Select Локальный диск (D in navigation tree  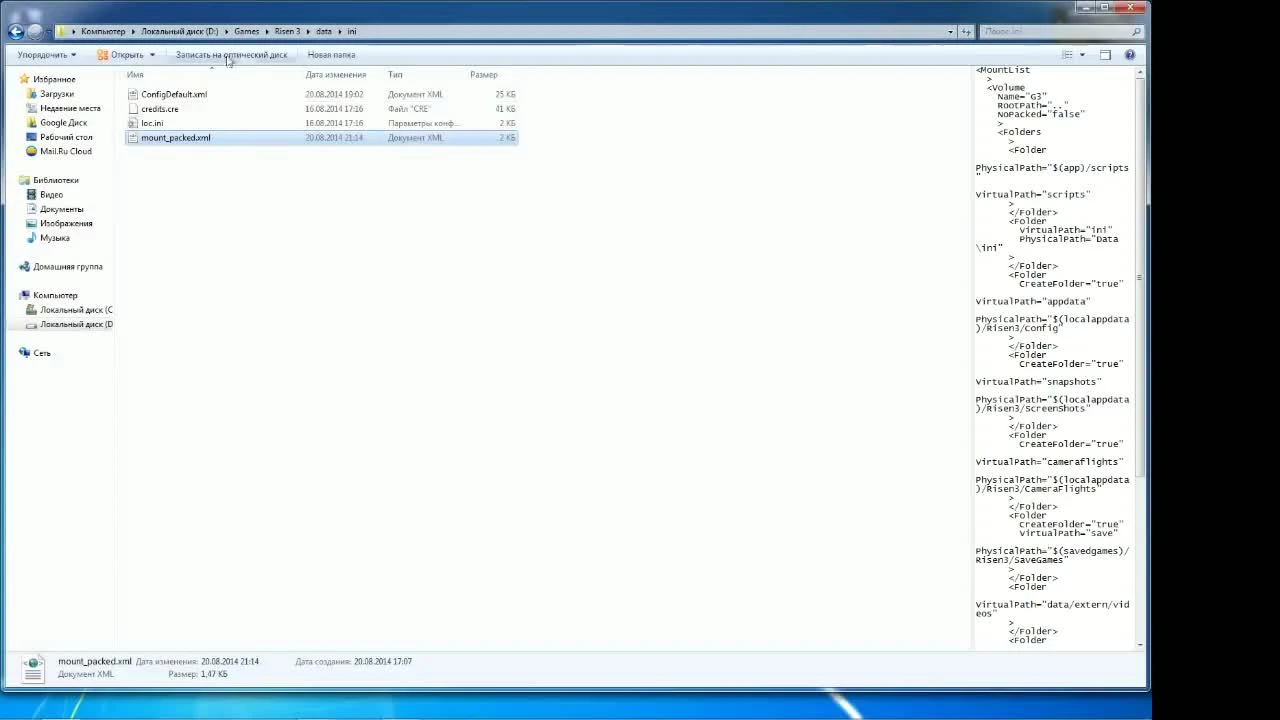[x=76, y=325]
